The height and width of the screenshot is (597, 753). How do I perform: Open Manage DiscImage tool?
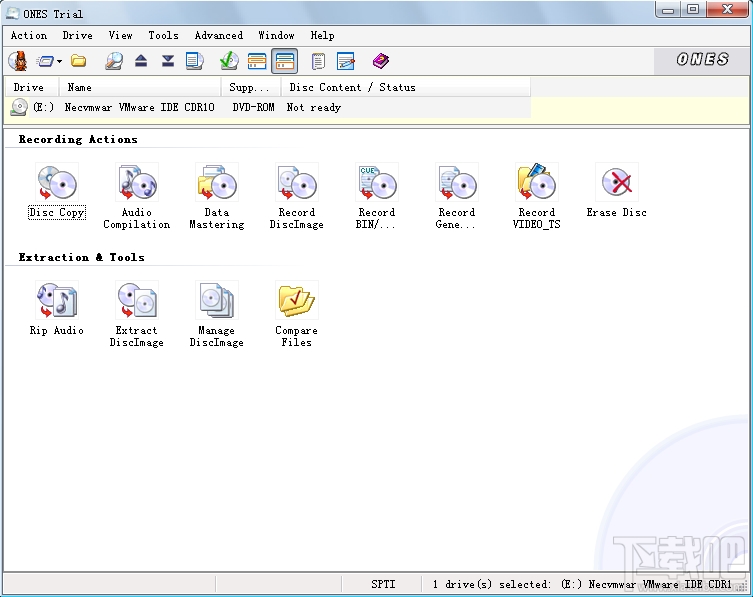pyautogui.click(x=217, y=315)
